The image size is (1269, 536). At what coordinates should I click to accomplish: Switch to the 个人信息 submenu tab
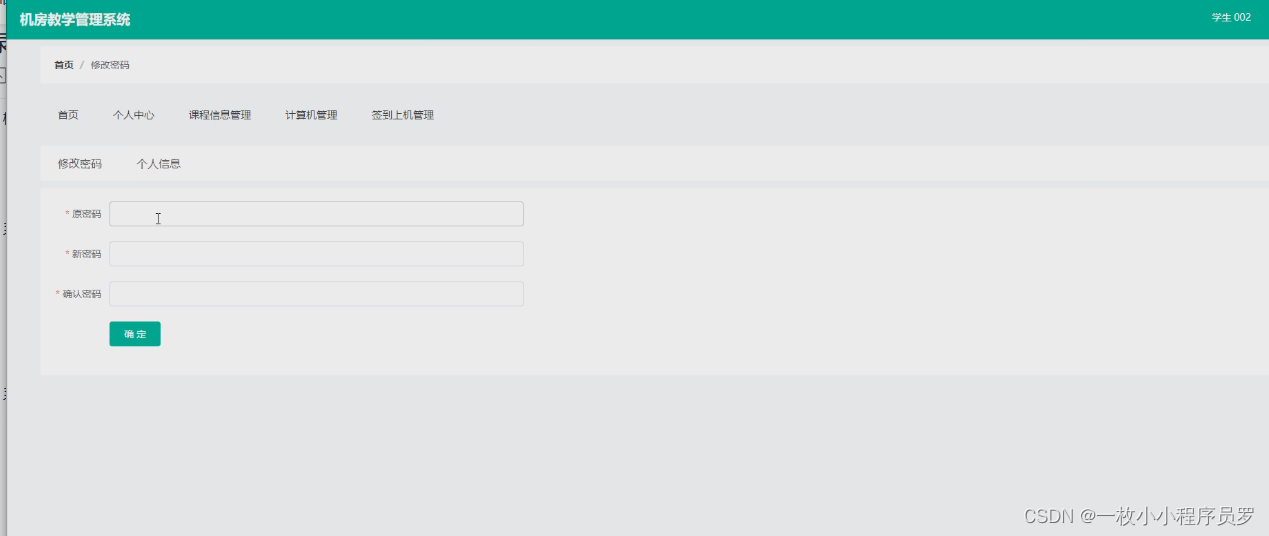(159, 163)
